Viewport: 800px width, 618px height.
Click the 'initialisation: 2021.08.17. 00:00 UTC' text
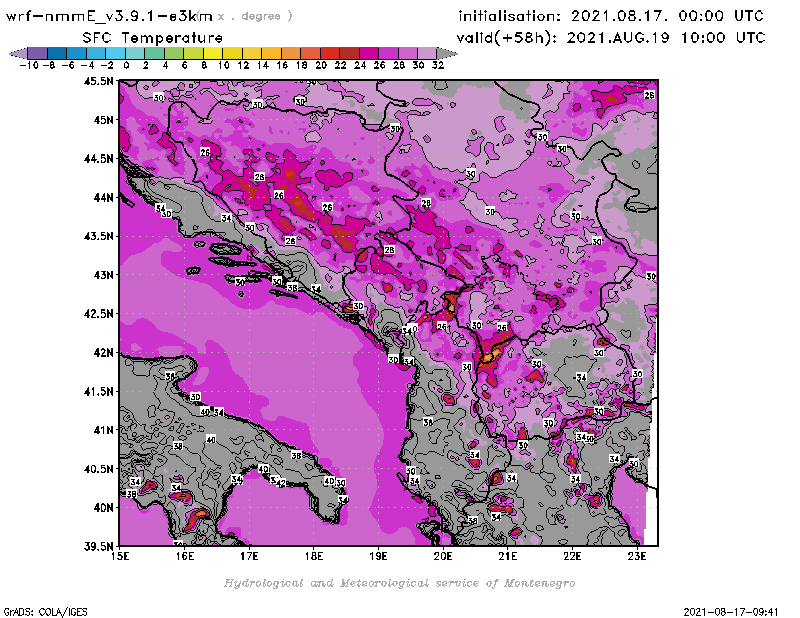611,16
